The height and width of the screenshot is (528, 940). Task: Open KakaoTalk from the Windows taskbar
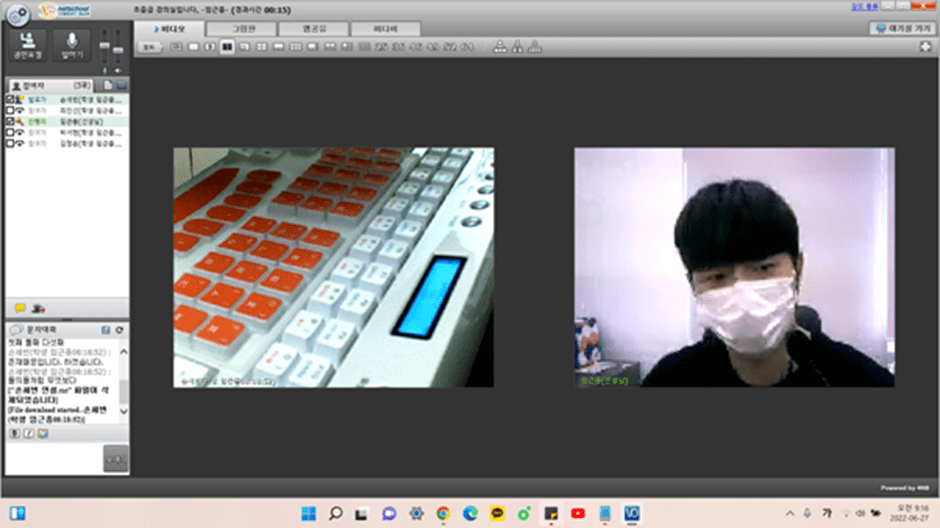(497, 513)
